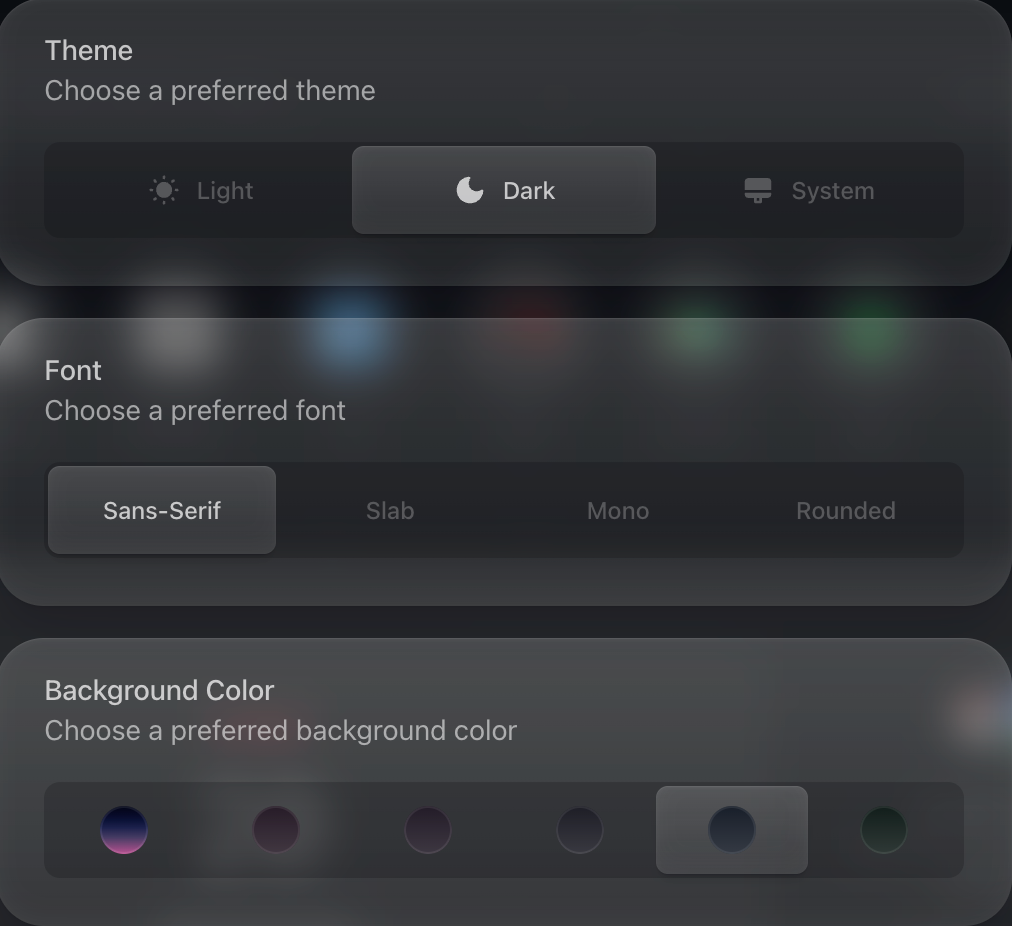The image size is (1012, 926).
Task: Select the blue-to-pink gradient background swatch
Action: [124, 830]
